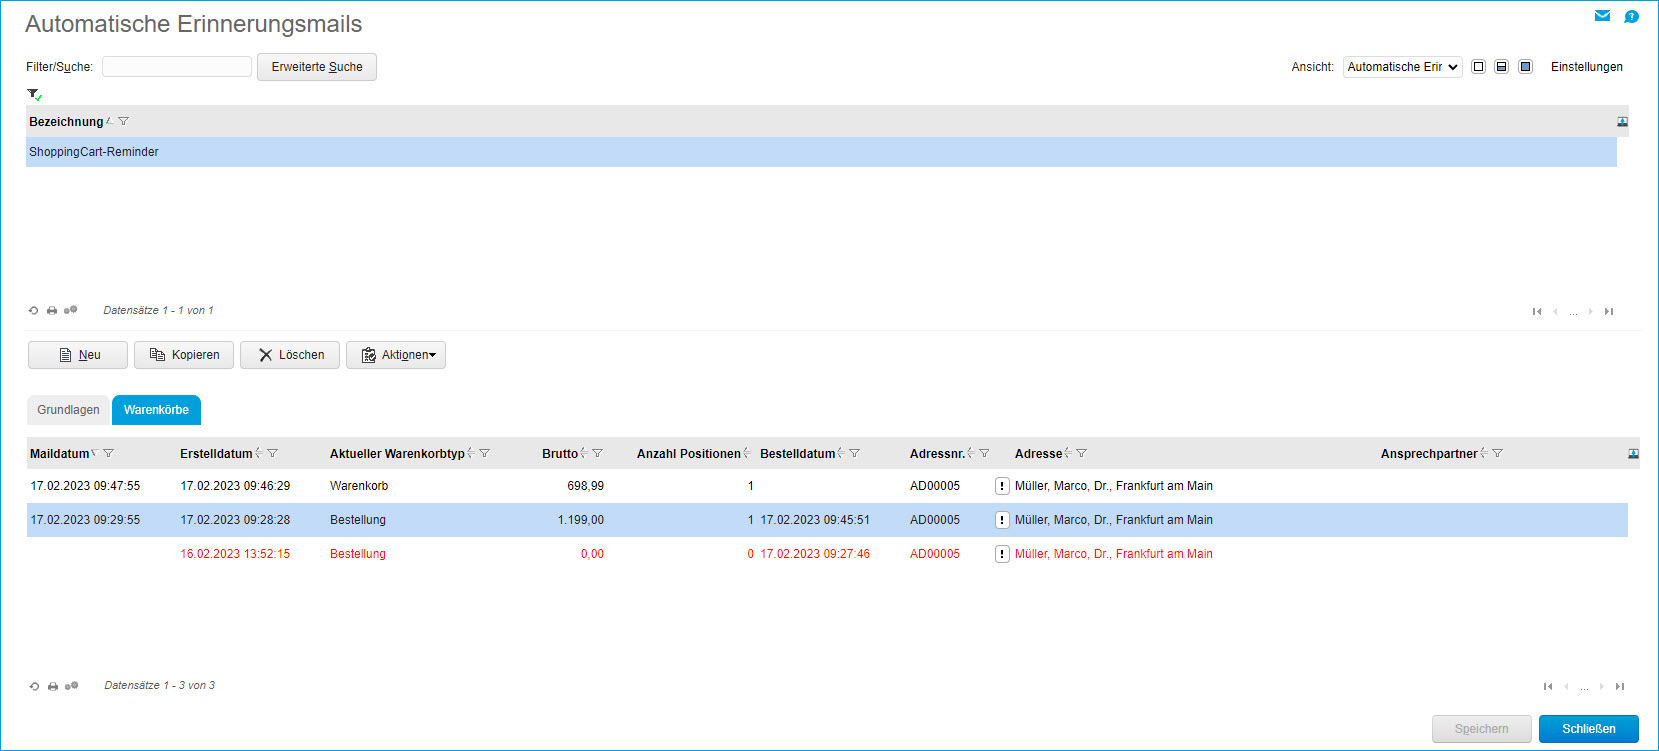
Task: Jump to last page of Warenkörbe table
Action: pyautogui.click(x=1620, y=686)
